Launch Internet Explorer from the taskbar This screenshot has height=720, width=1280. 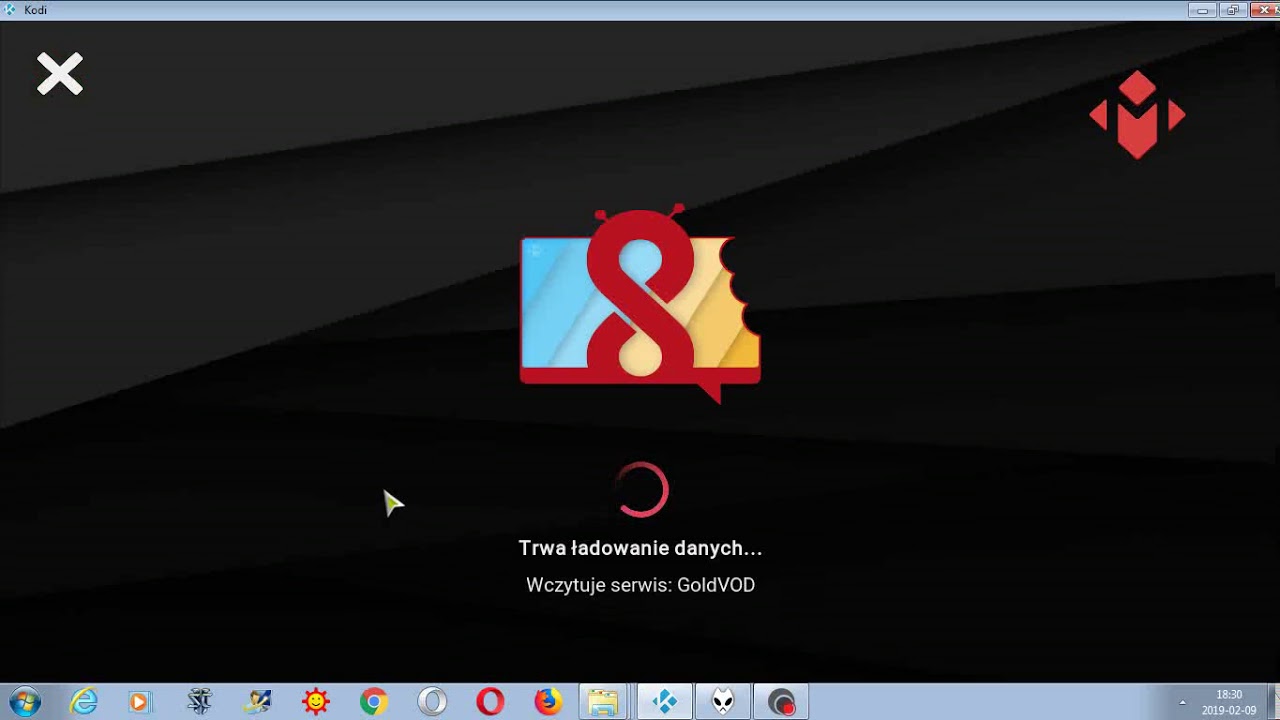click(x=83, y=702)
